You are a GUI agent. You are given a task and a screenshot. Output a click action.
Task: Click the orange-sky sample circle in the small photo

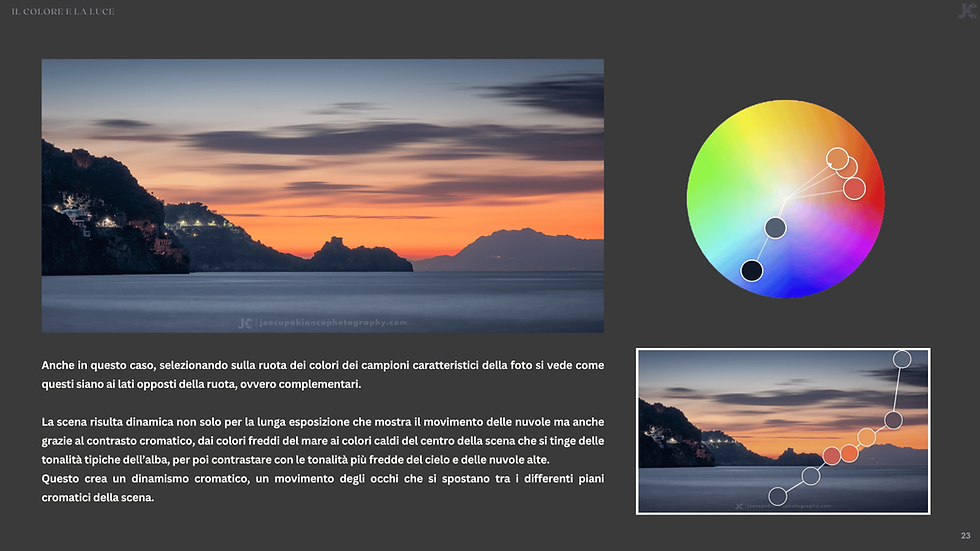[x=866, y=437]
